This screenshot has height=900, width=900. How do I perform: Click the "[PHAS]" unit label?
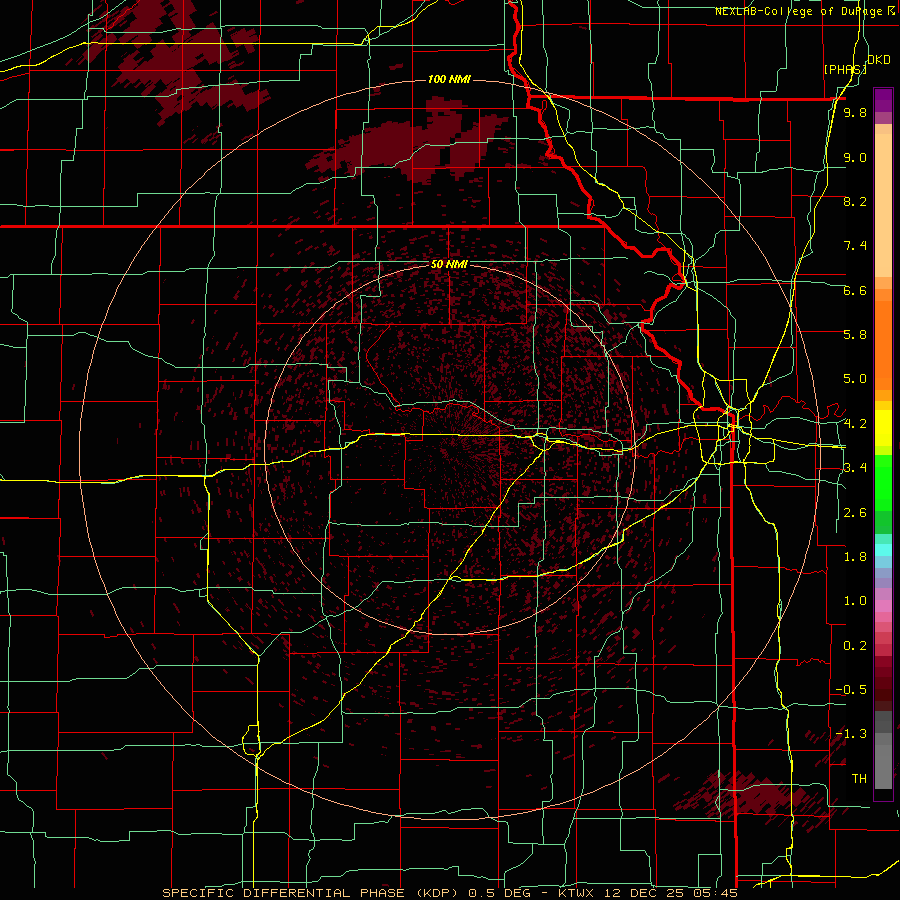pos(845,69)
